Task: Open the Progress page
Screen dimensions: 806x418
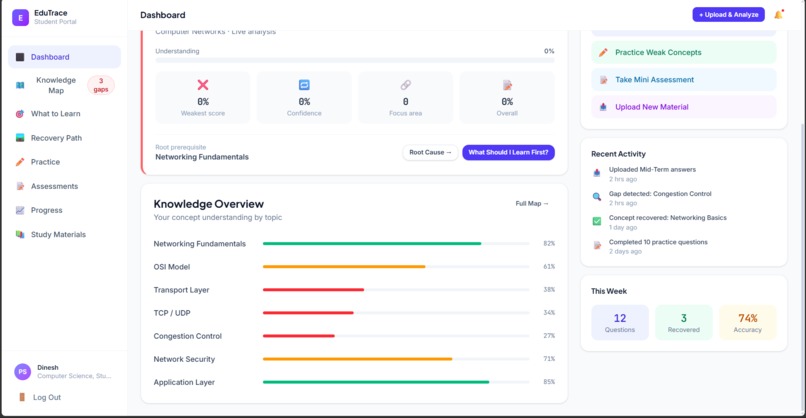Action: (65, 210)
